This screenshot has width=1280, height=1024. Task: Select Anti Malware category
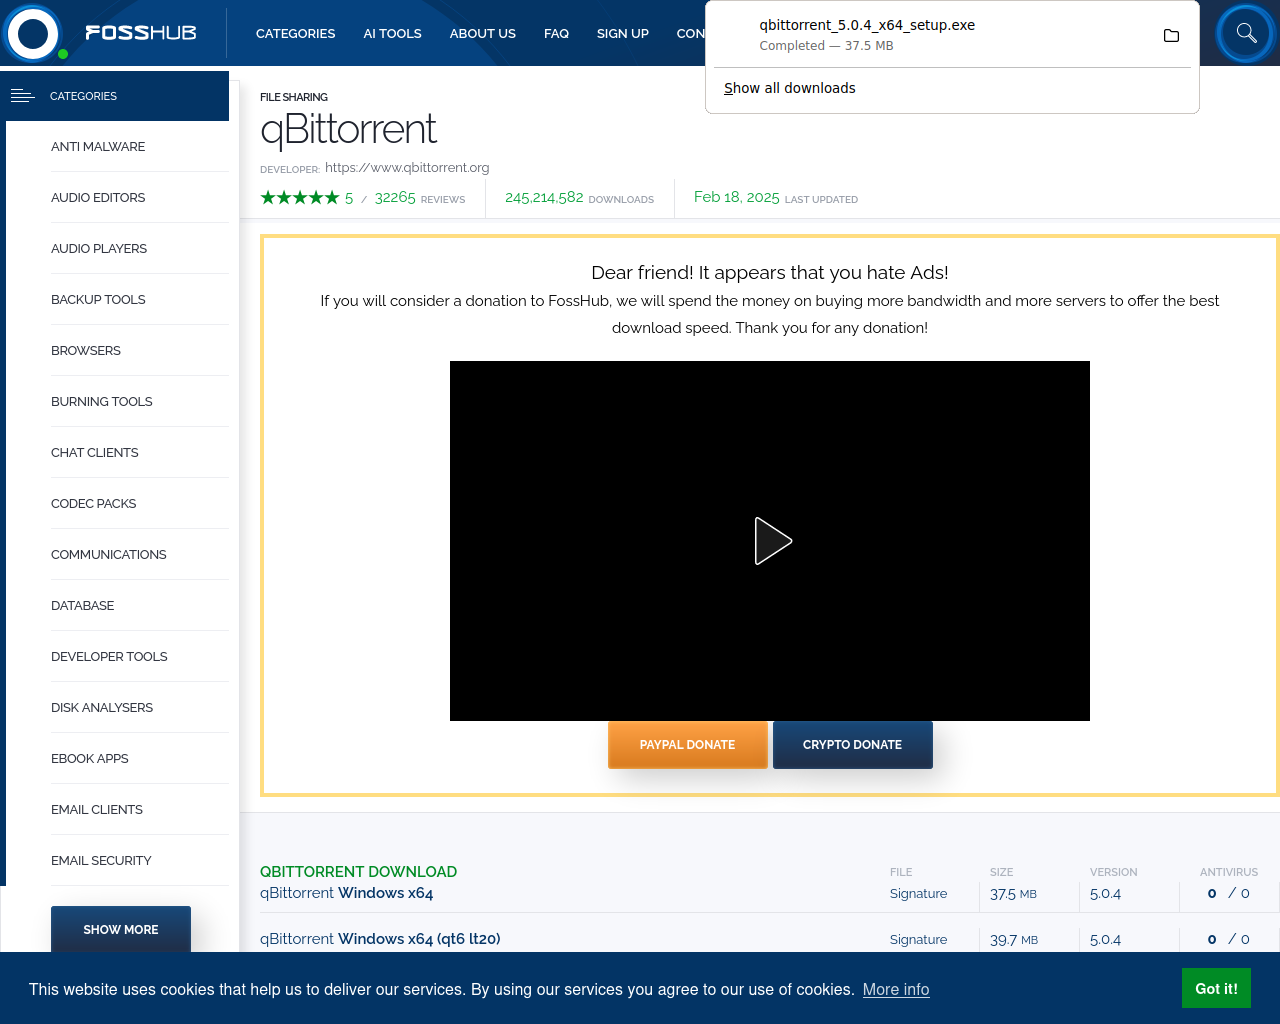pyautogui.click(x=98, y=146)
